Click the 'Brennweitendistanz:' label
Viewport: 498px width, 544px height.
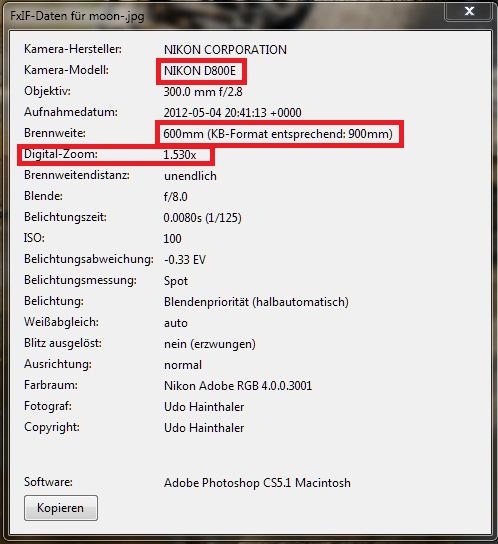tap(77, 175)
